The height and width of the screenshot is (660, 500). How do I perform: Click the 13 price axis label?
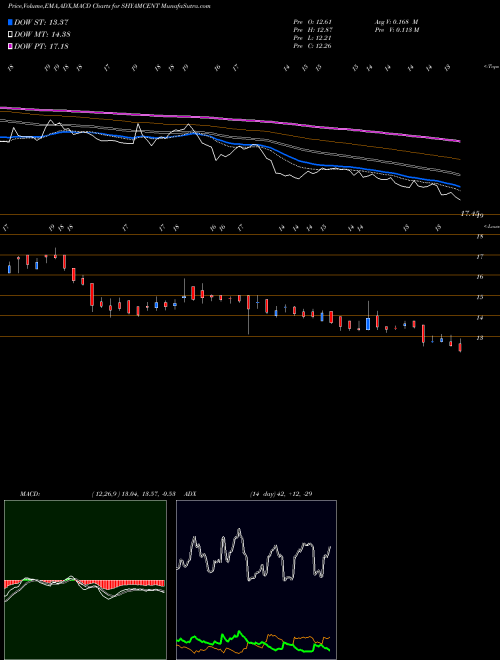coord(479,338)
